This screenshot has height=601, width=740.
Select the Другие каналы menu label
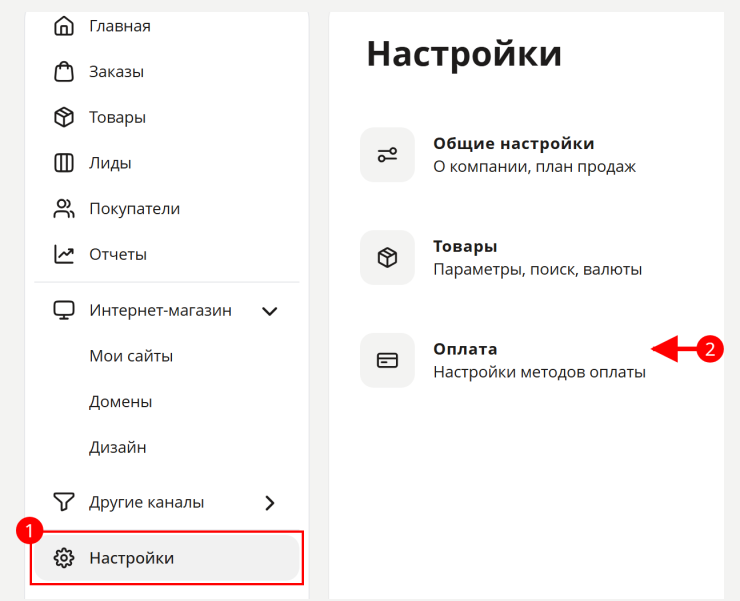click(147, 502)
